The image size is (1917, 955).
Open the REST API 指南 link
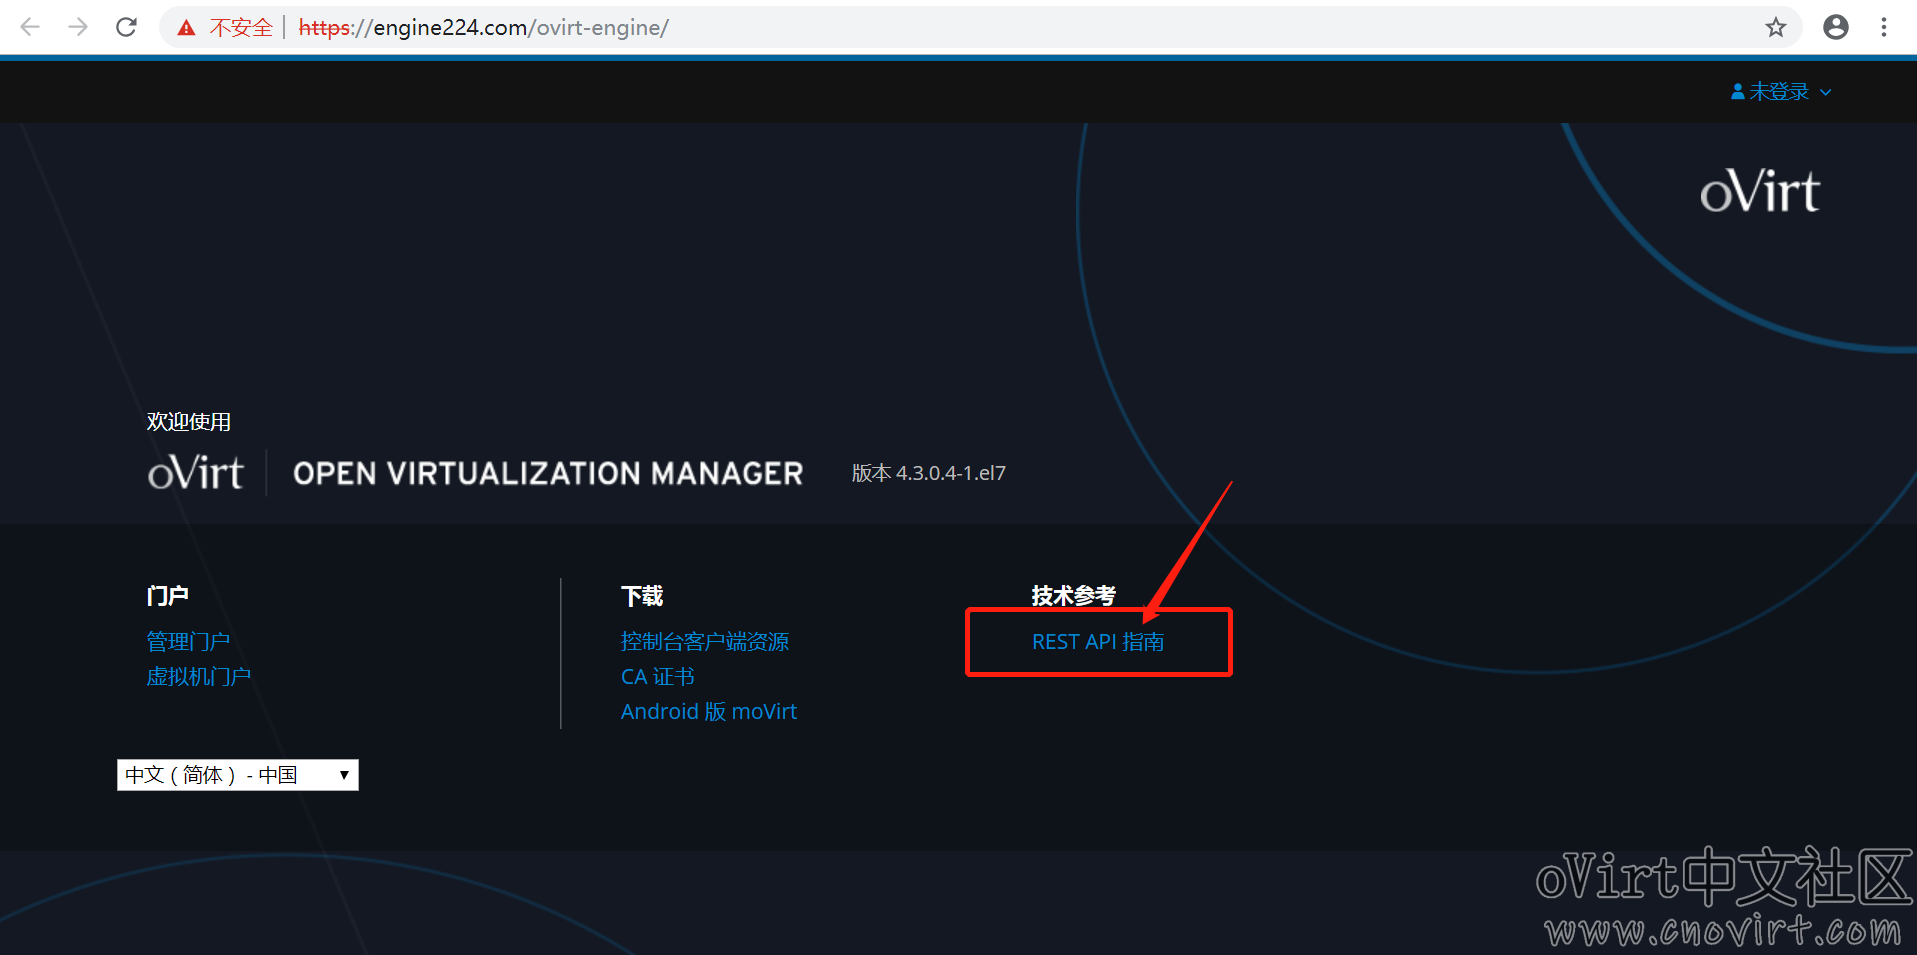tap(1098, 642)
